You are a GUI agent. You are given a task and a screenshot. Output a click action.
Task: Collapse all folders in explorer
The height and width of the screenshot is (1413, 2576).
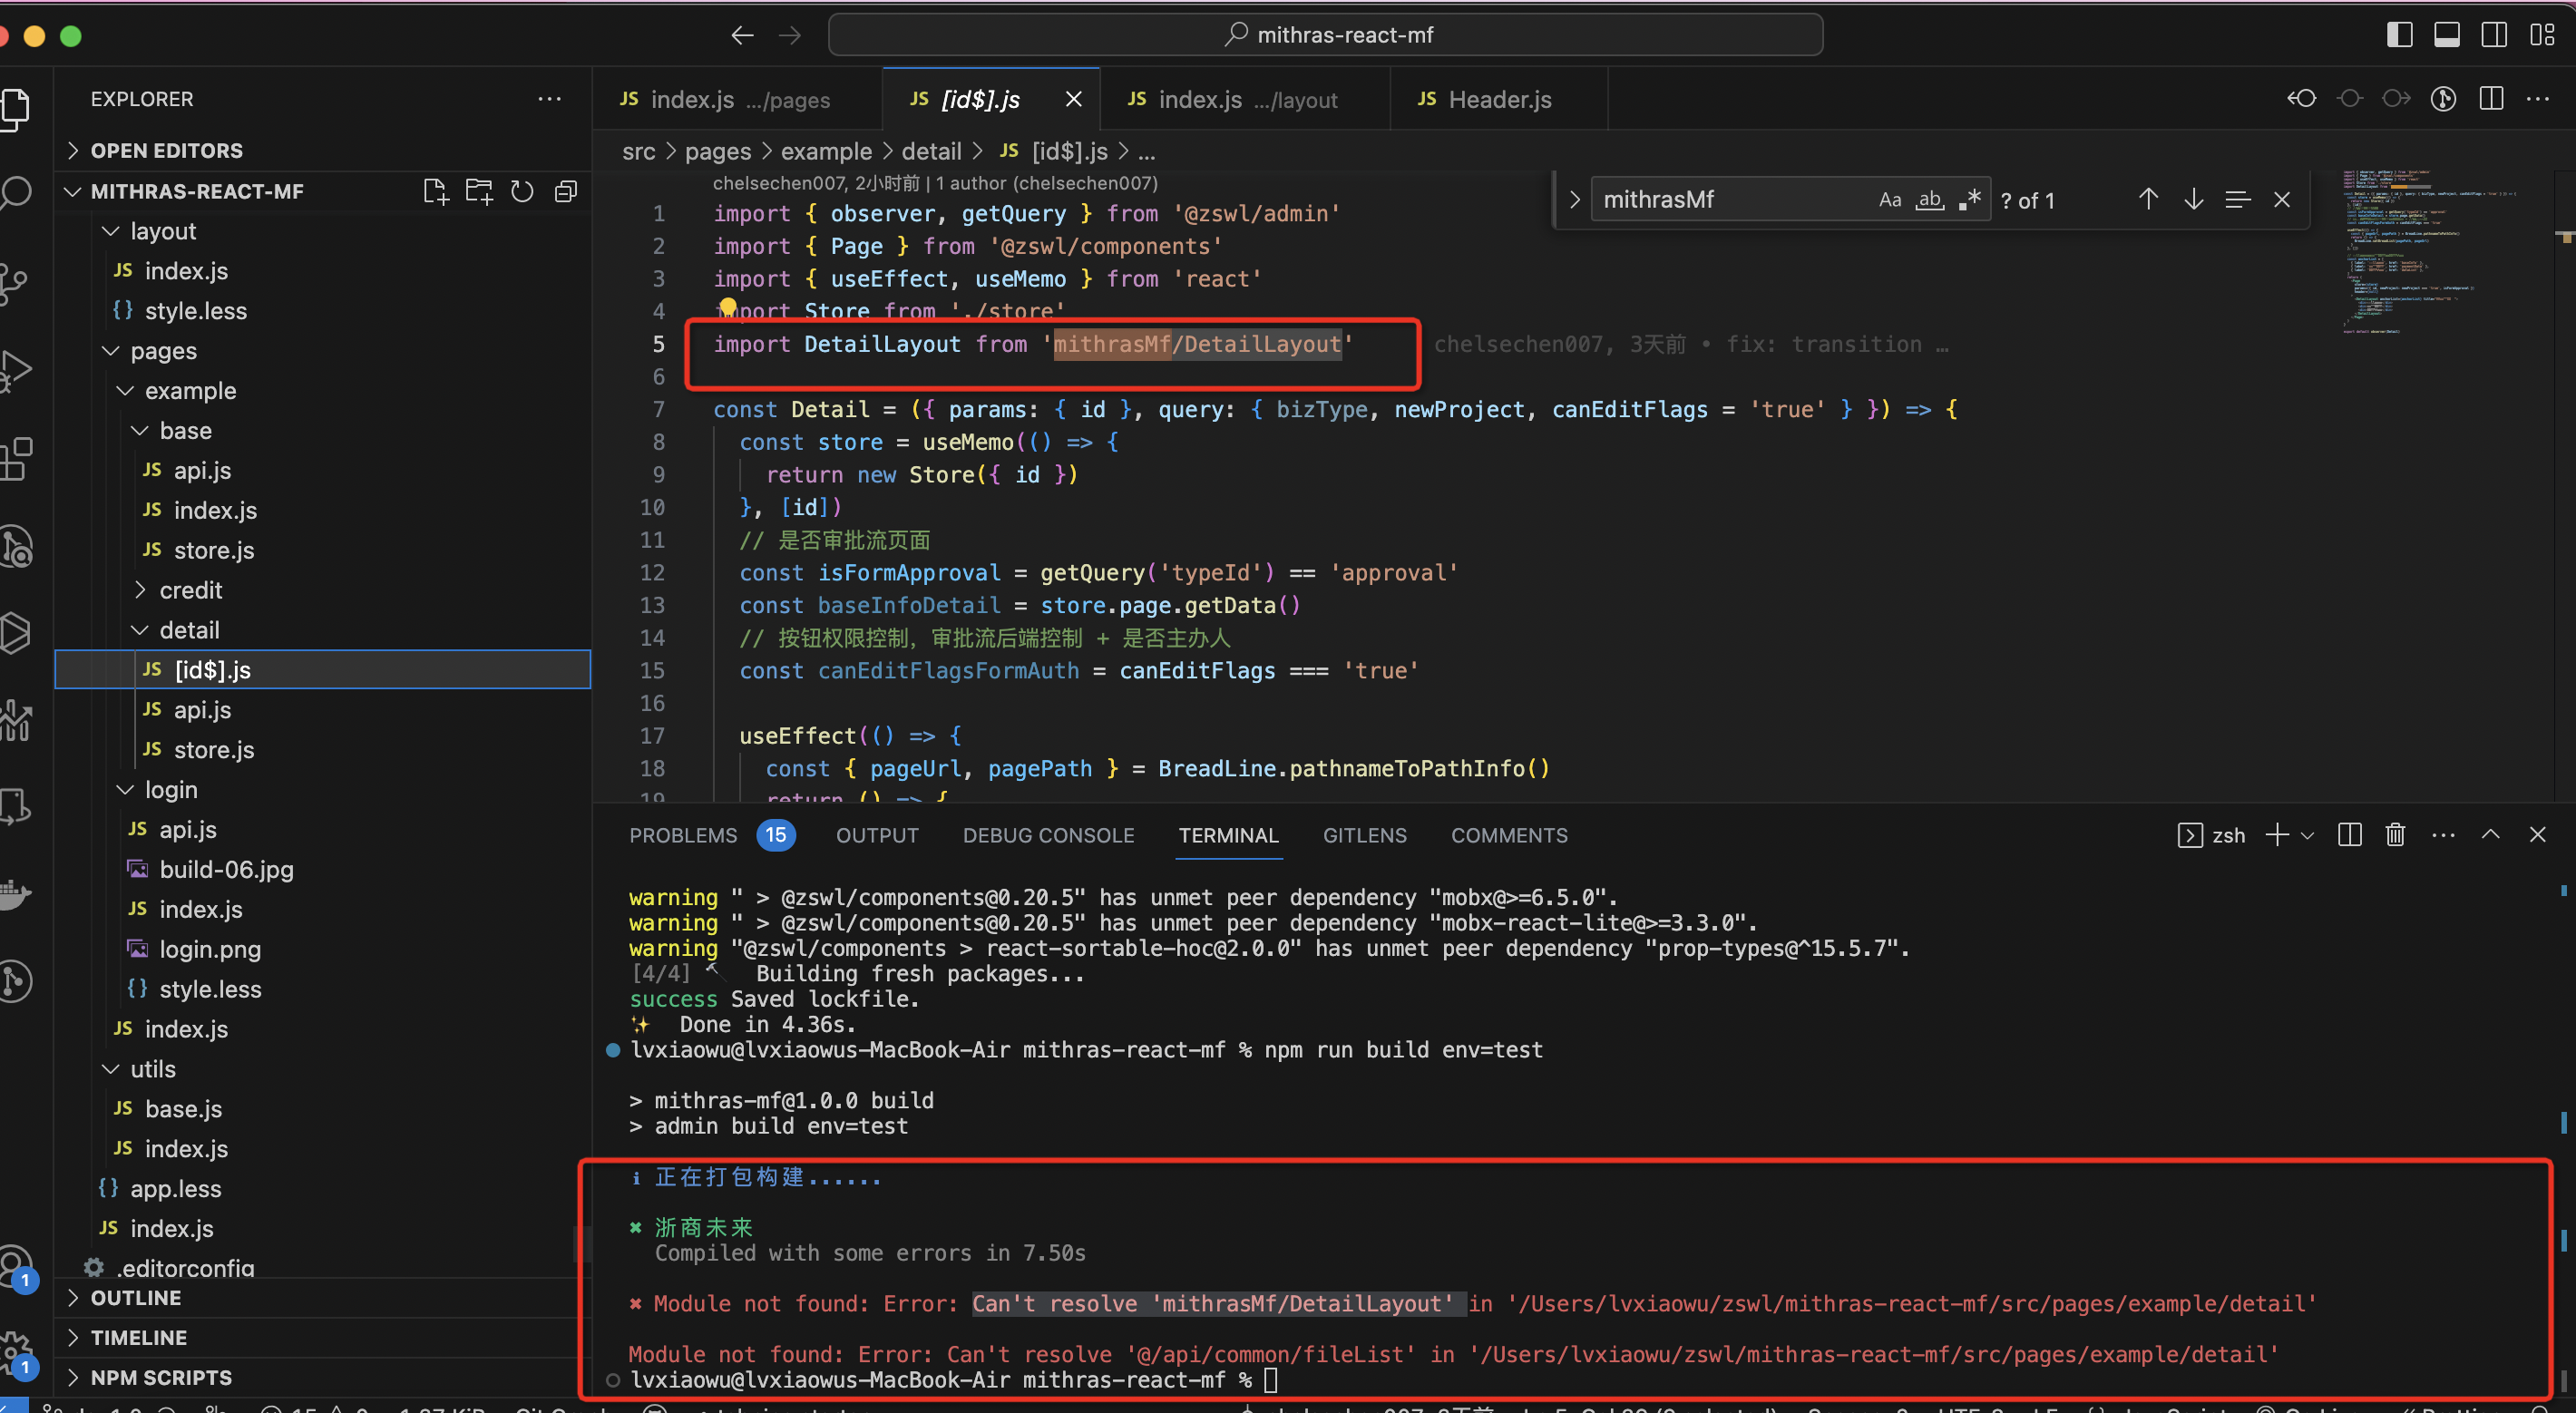click(x=566, y=191)
